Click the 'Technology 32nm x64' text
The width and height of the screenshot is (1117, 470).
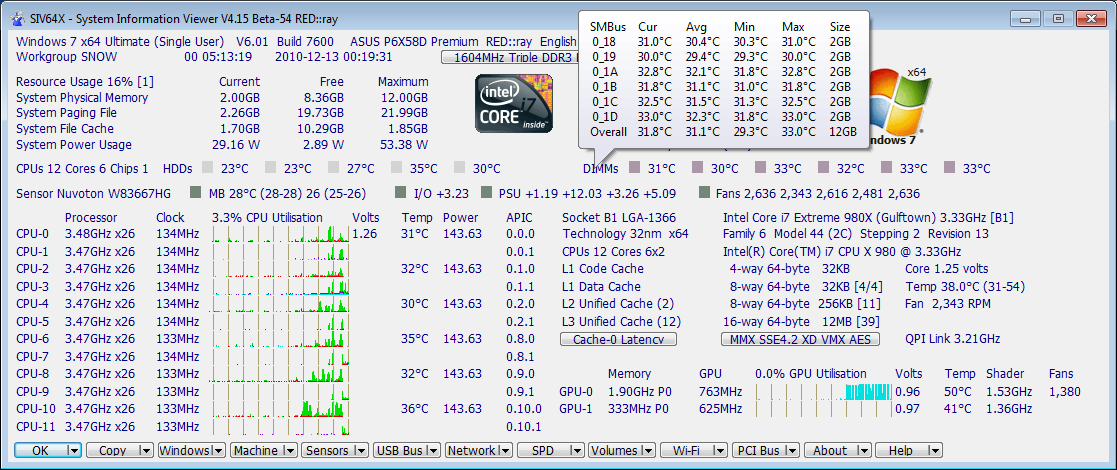[626, 234]
